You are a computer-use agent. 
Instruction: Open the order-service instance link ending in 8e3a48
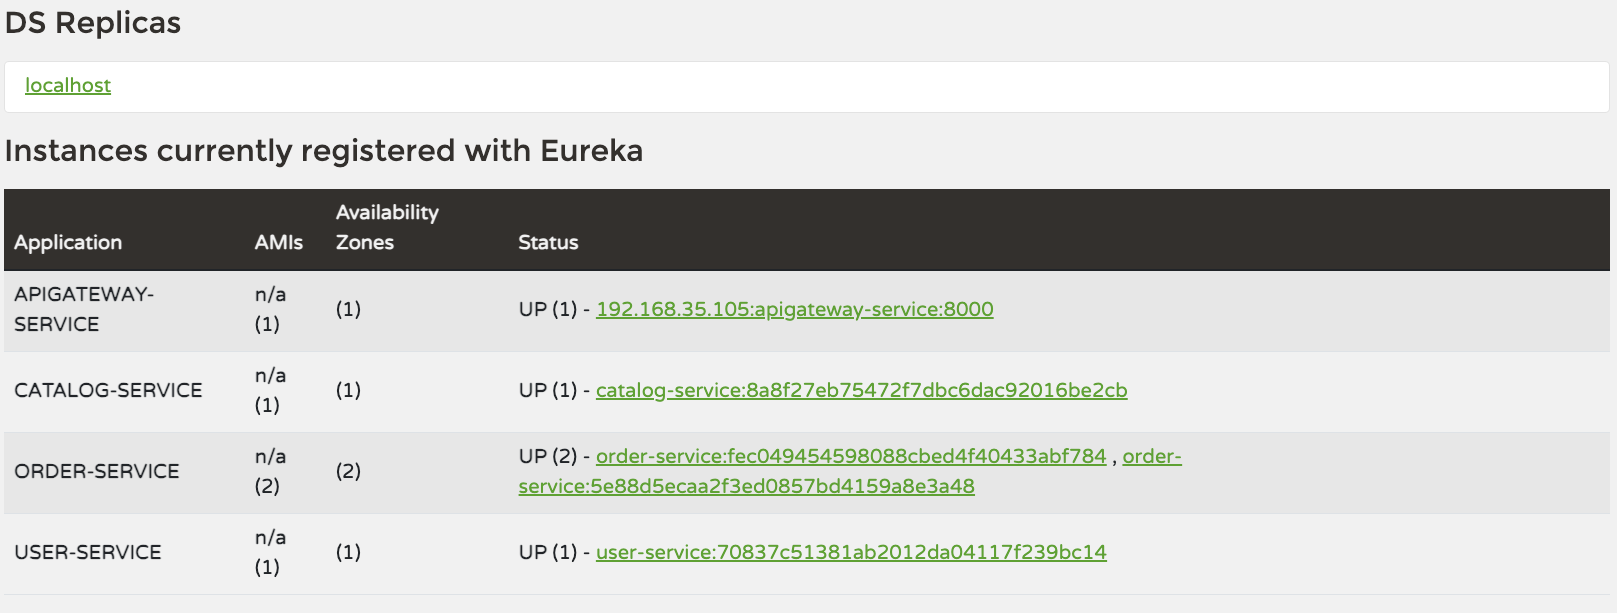coord(746,486)
